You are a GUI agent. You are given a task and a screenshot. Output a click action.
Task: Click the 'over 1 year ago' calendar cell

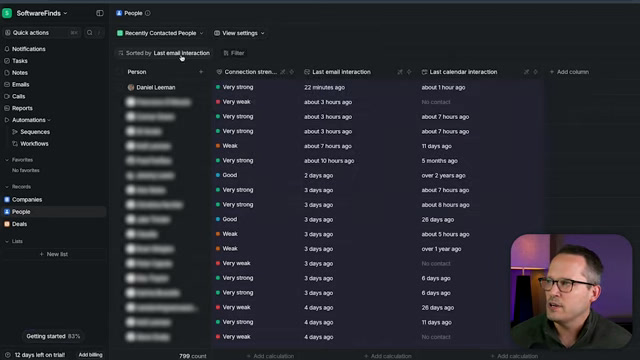pyautogui.click(x=441, y=249)
